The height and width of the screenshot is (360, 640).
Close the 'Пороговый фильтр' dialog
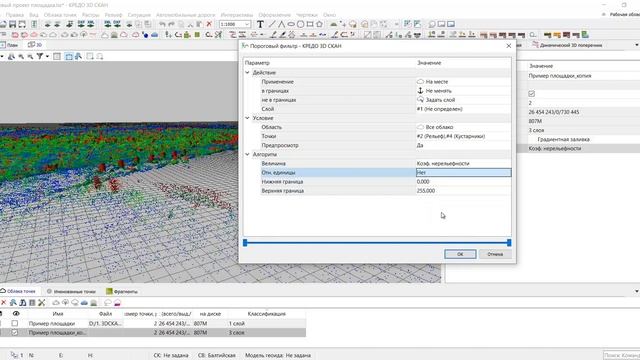click(x=509, y=46)
